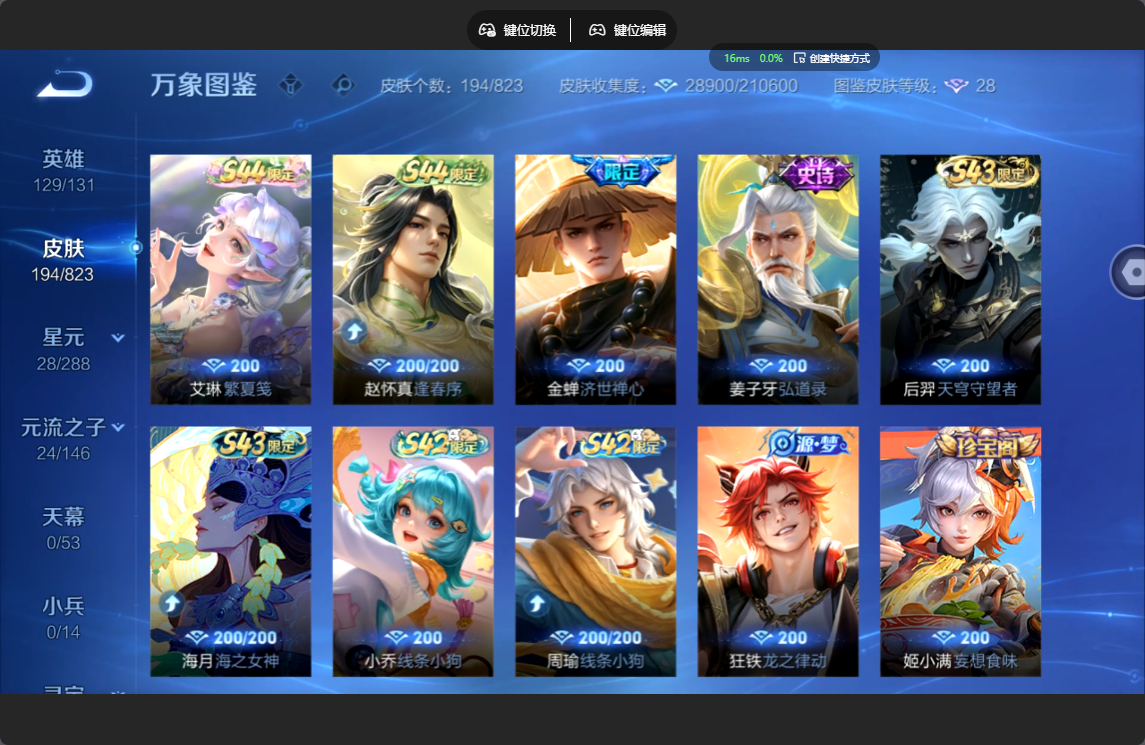Viewport: 1145px width, 745px height.
Task: Click the 200/200 value on 赵怀真 card
Action: pyautogui.click(x=427, y=366)
